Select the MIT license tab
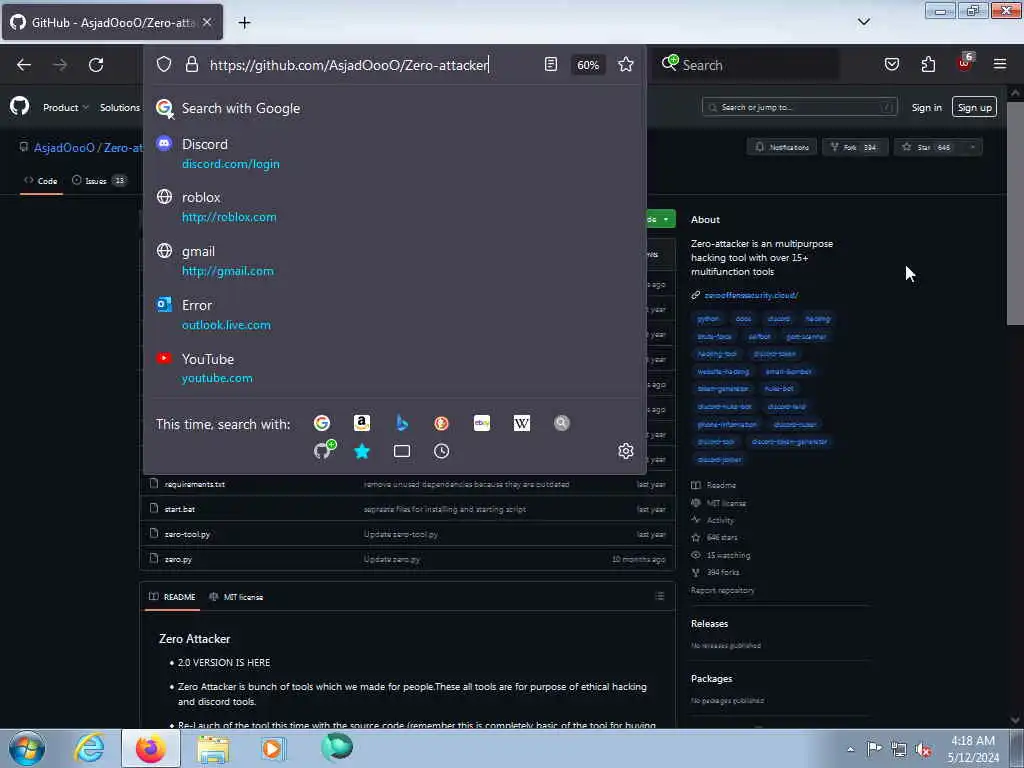1024x768 pixels. pyautogui.click(x=236, y=597)
